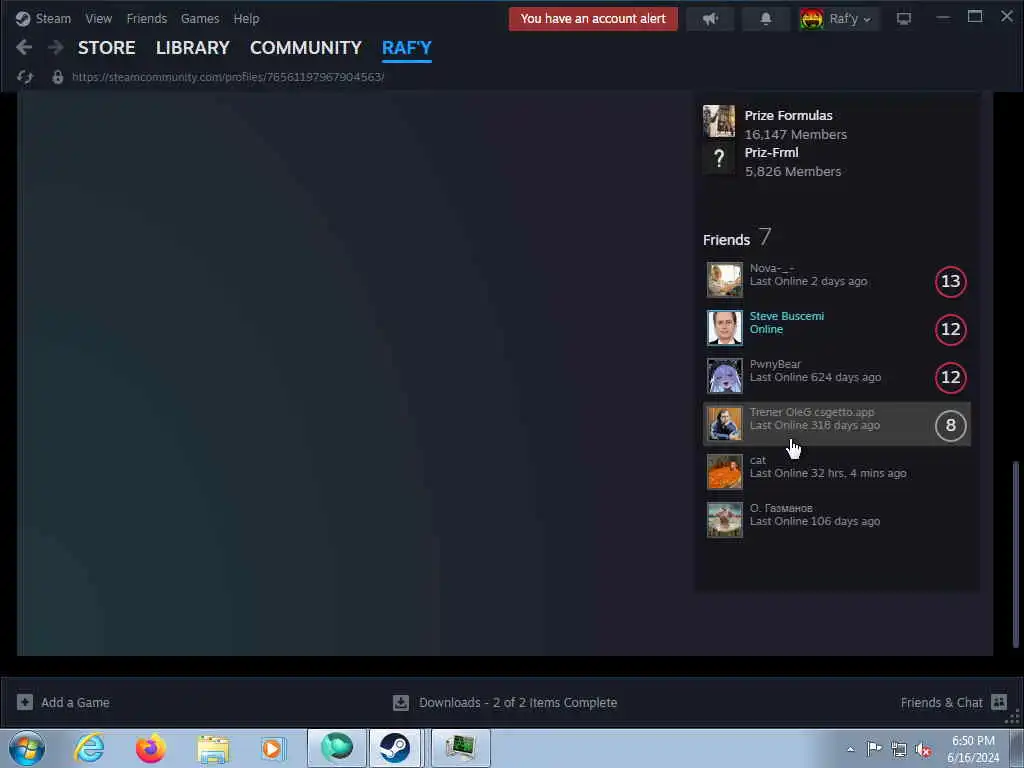Open PwnyBear profile name
1024x768 pixels.
775,364
